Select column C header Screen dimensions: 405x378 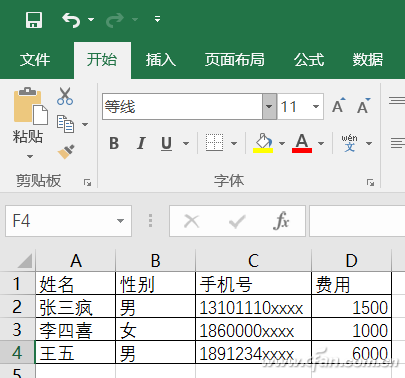coord(253,261)
